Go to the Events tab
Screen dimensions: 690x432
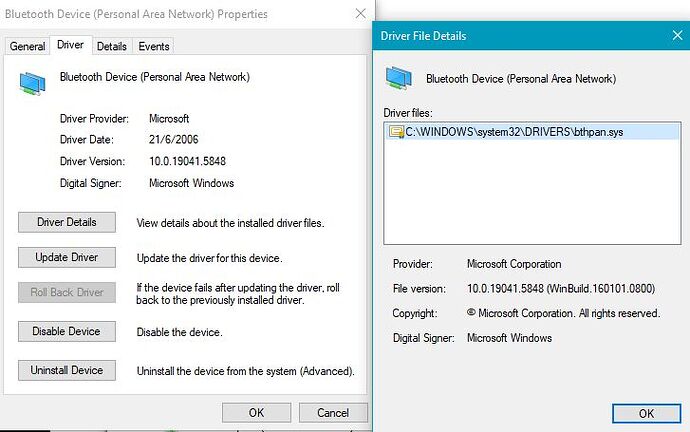pos(153,46)
